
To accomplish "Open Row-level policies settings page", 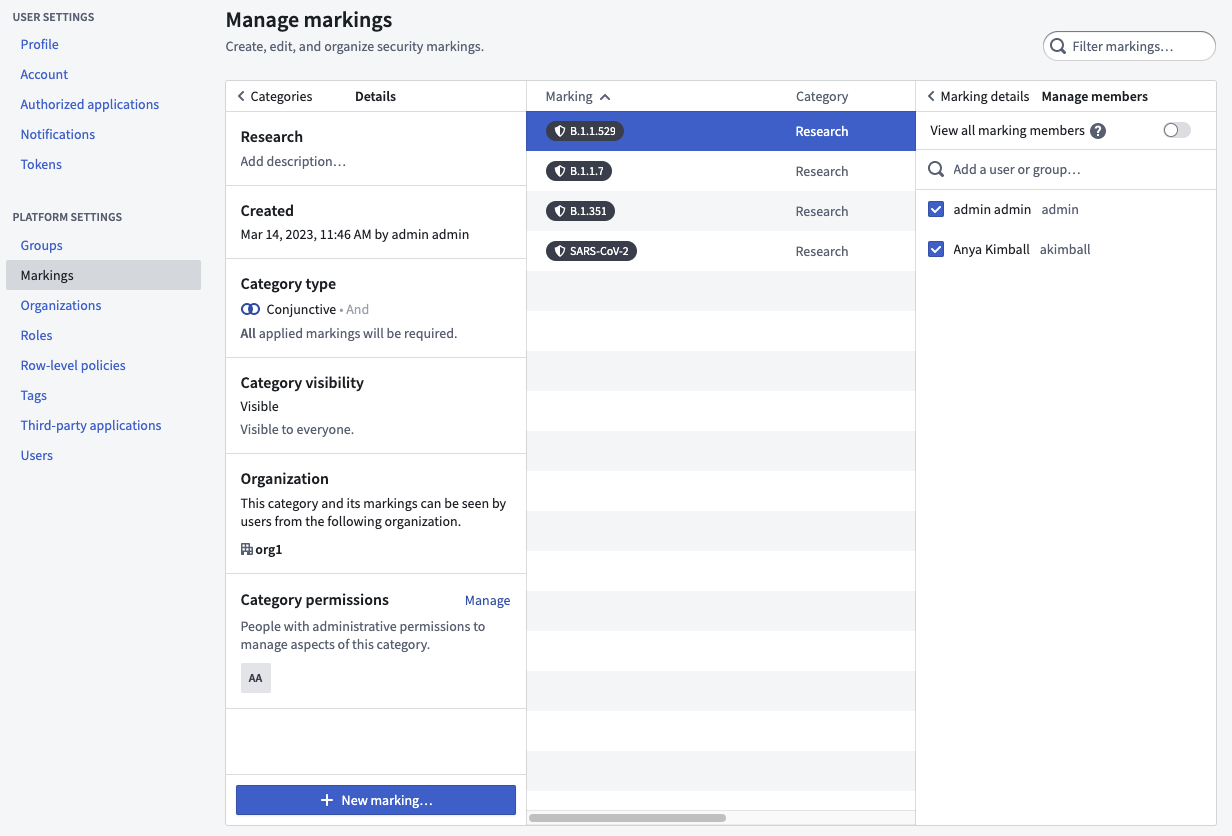I will point(73,365).
